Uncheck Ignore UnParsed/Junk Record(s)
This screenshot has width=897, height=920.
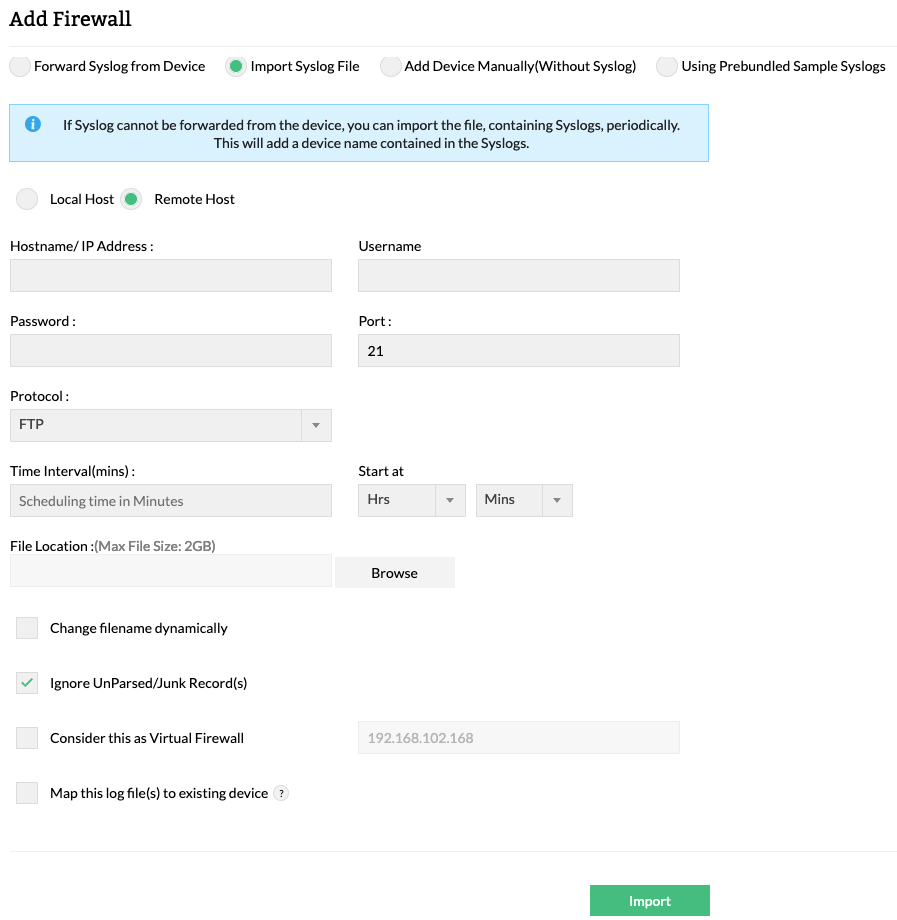[x=27, y=683]
